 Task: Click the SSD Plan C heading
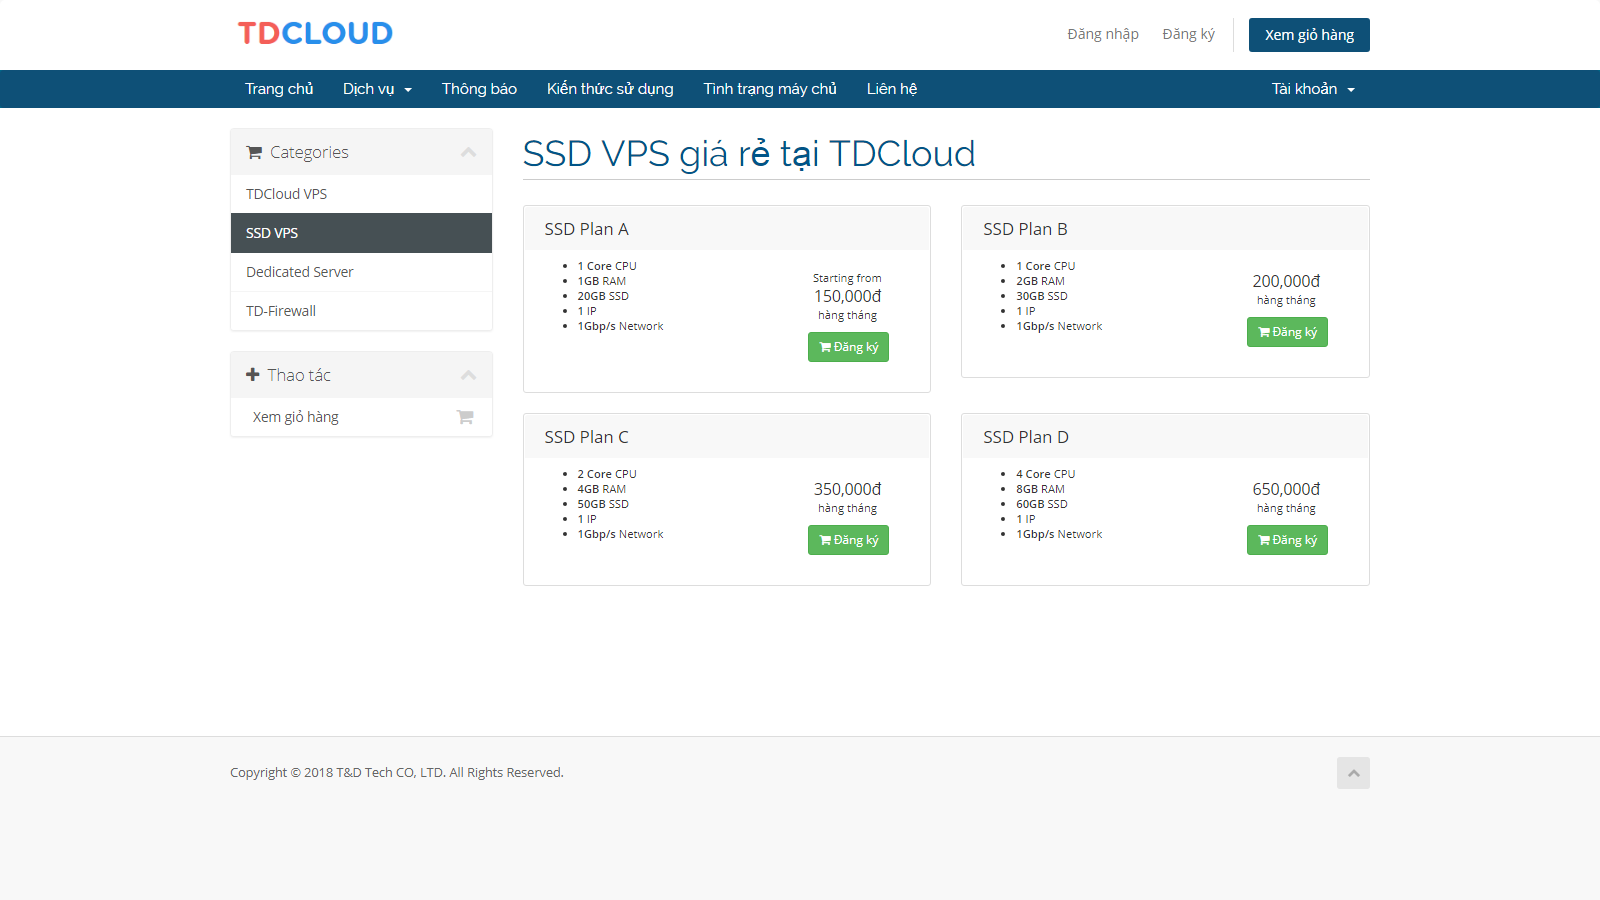click(586, 437)
